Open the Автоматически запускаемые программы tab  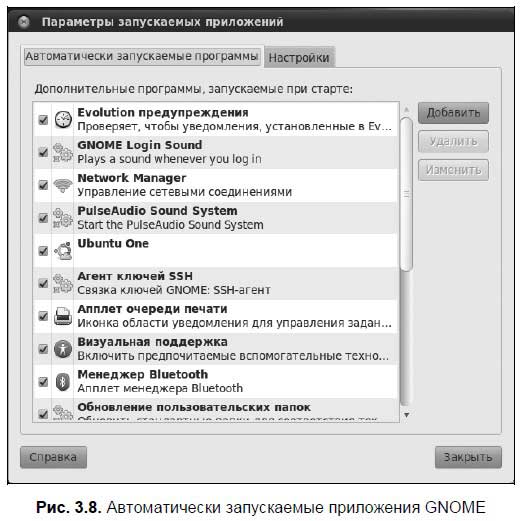tap(142, 56)
